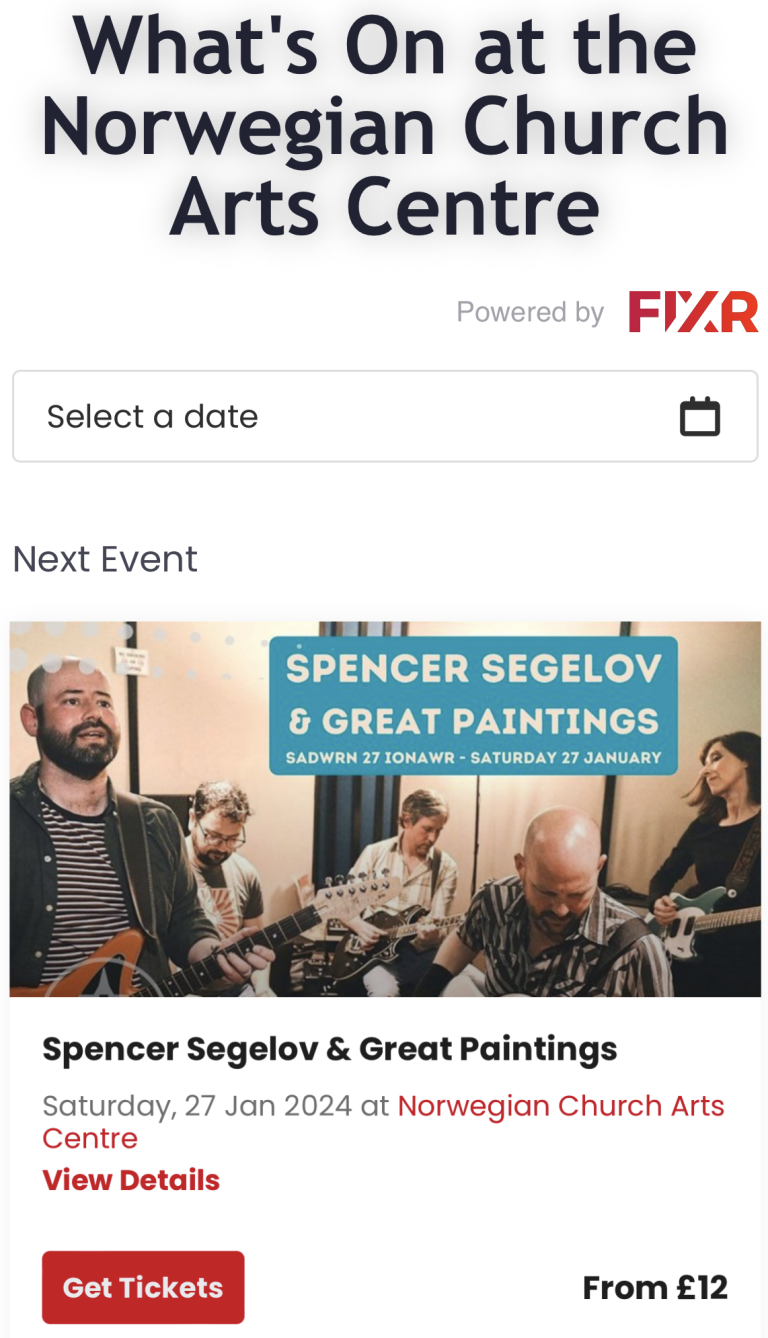Click the Powered by text

click(x=530, y=313)
